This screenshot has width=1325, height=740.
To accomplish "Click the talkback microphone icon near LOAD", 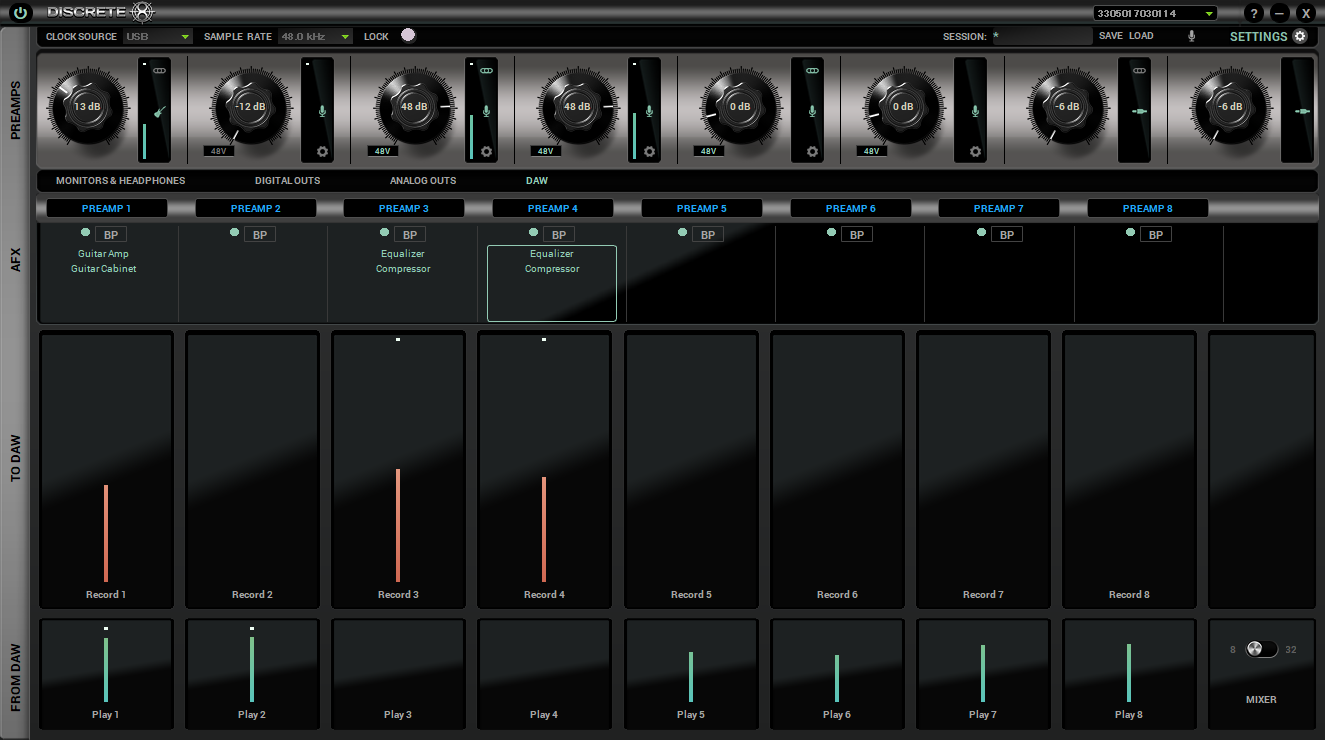I will [1191, 36].
